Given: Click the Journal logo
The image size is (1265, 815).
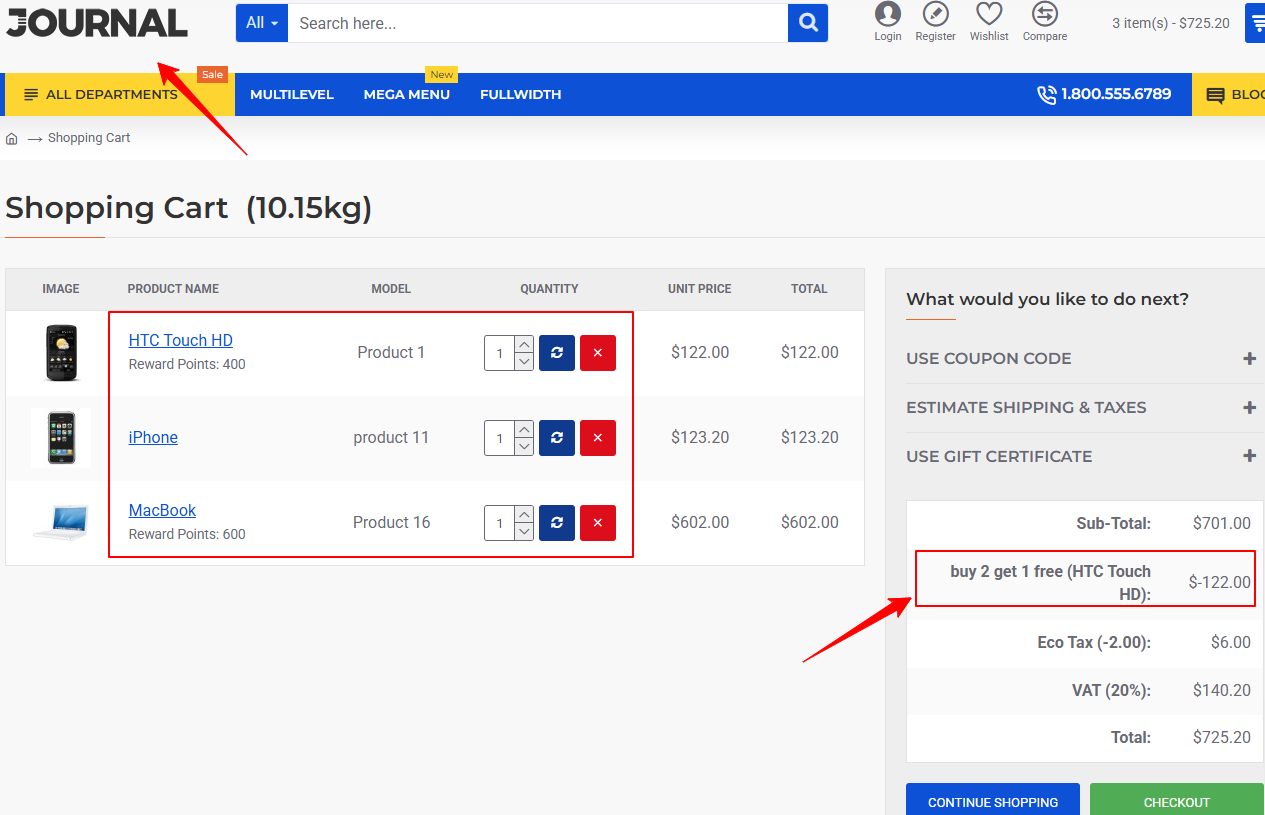Looking at the screenshot, I should (x=97, y=22).
